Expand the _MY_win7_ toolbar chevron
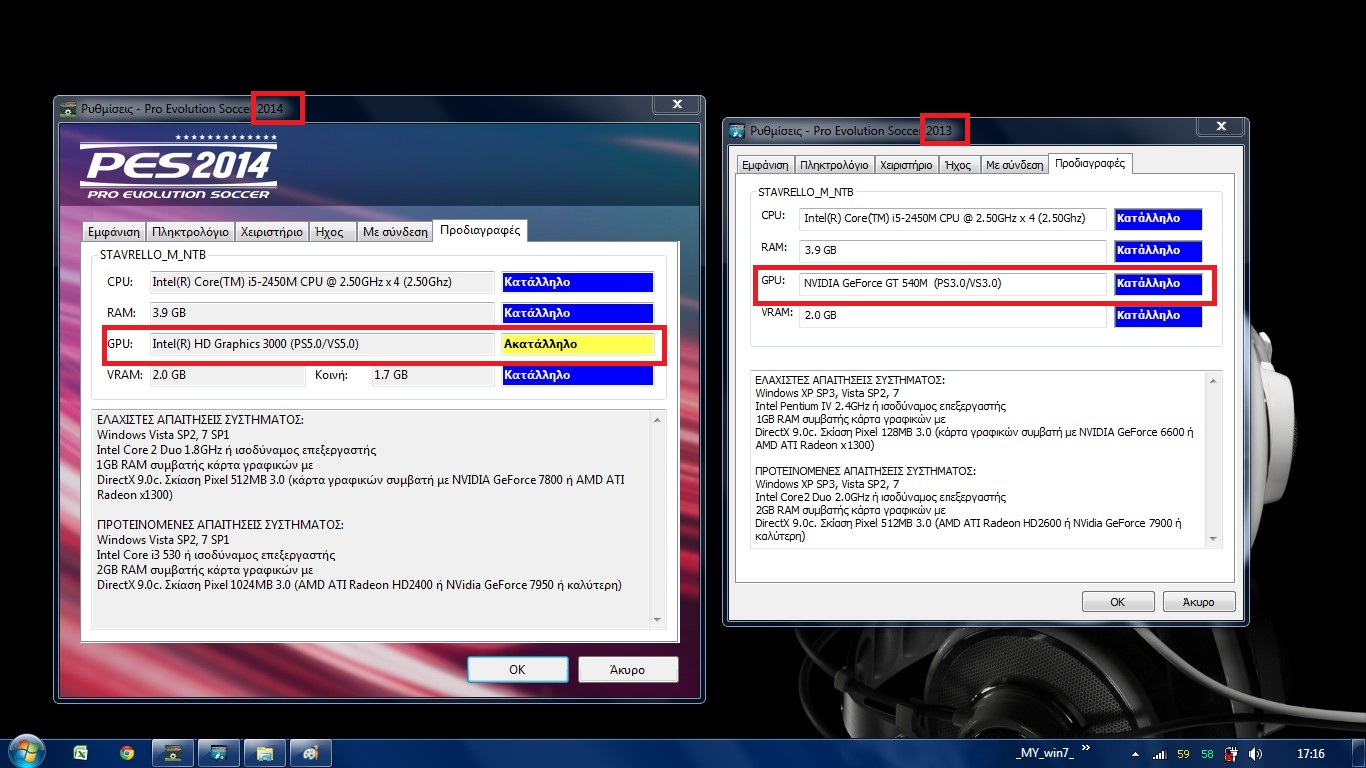 click(1087, 748)
